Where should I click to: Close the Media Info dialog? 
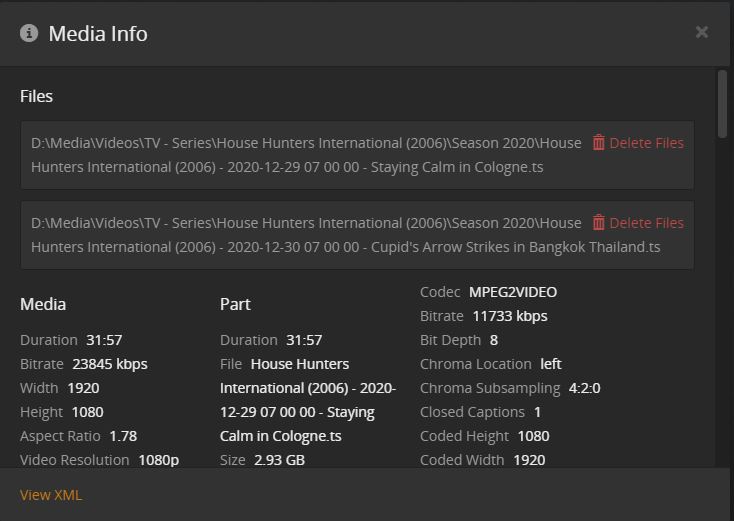702,32
